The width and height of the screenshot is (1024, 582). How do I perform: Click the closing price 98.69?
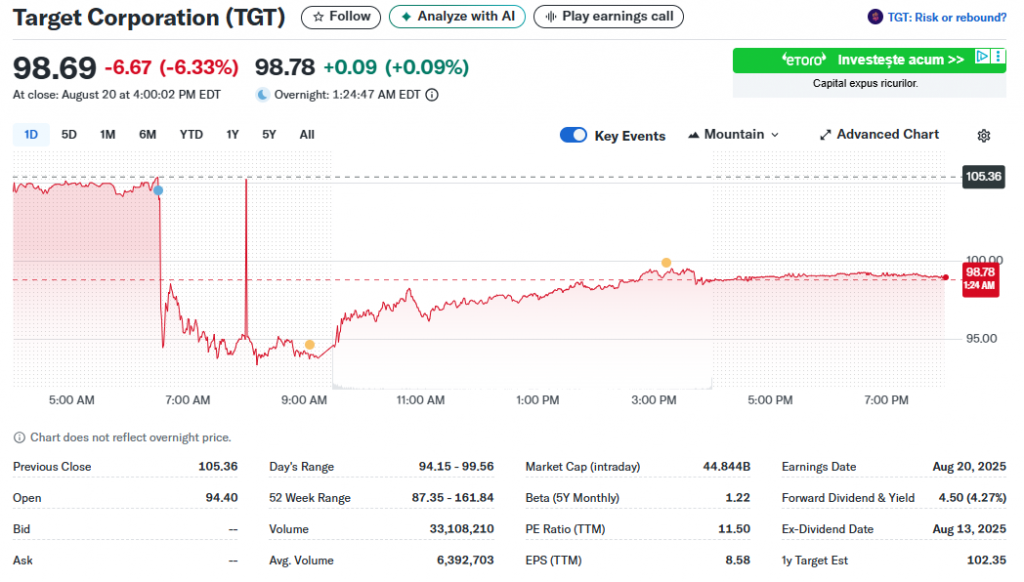tap(55, 68)
